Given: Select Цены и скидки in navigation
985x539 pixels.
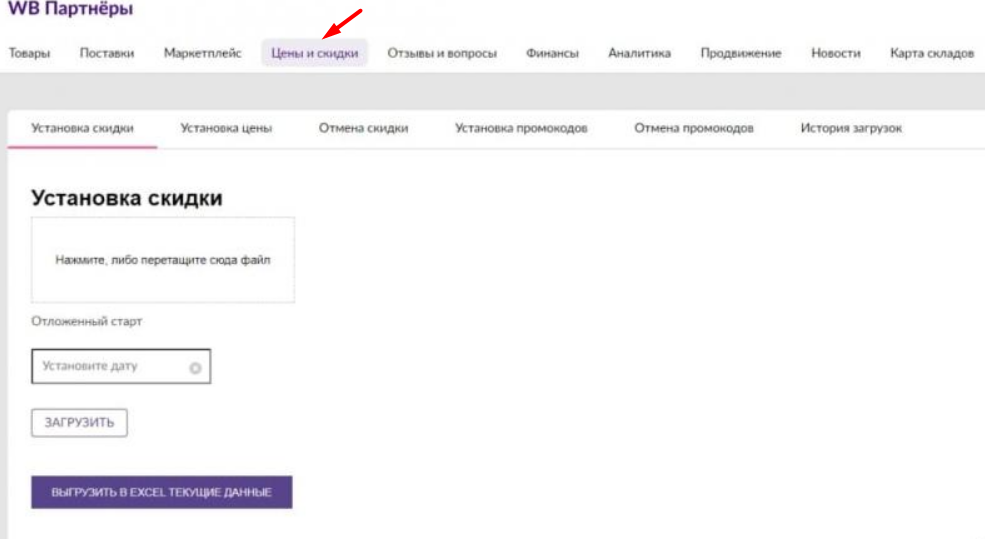Looking at the screenshot, I should tap(315, 53).
